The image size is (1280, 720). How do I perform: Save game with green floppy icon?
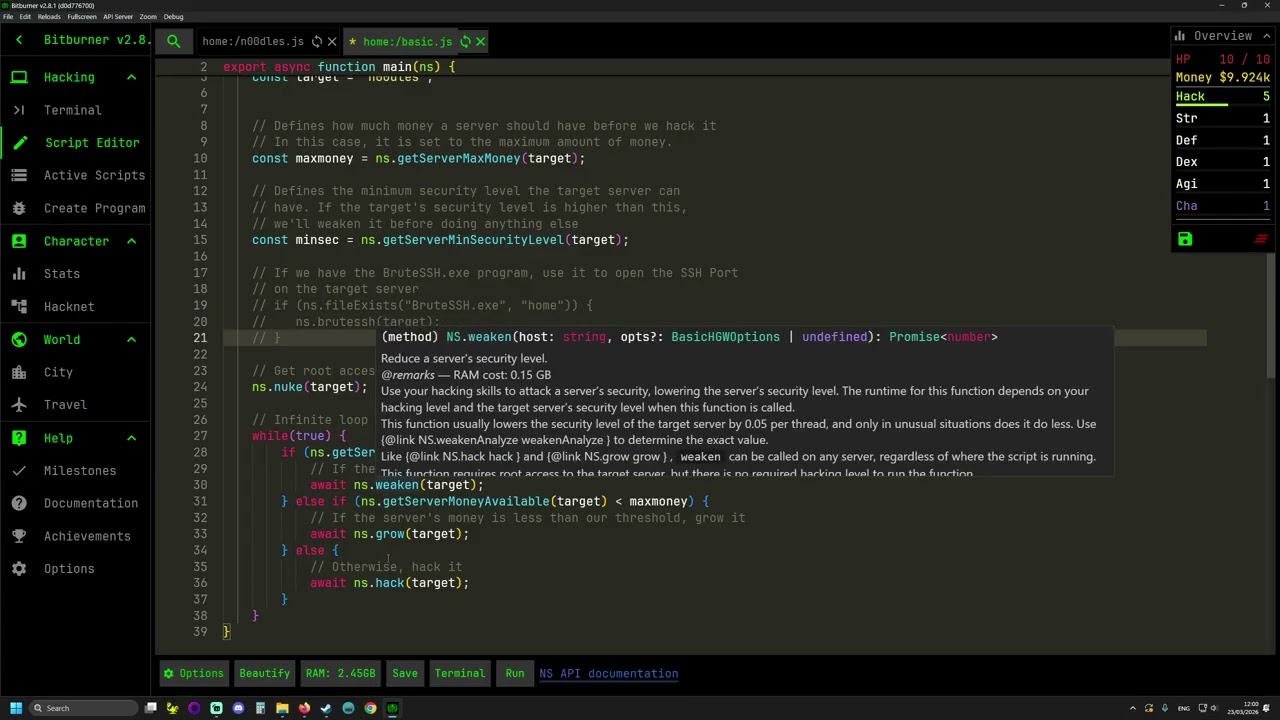pos(1185,239)
